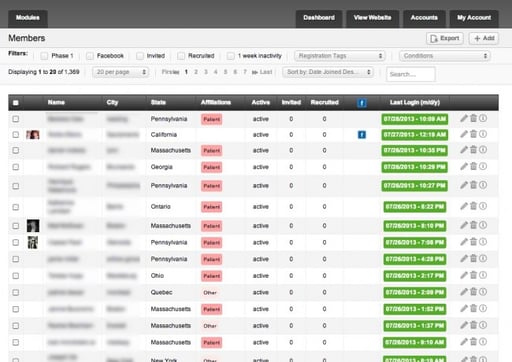Image resolution: width=512 pixels, height=362 pixels.
Task: Sort by the Facebook column header icon
Action: [362, 103]
